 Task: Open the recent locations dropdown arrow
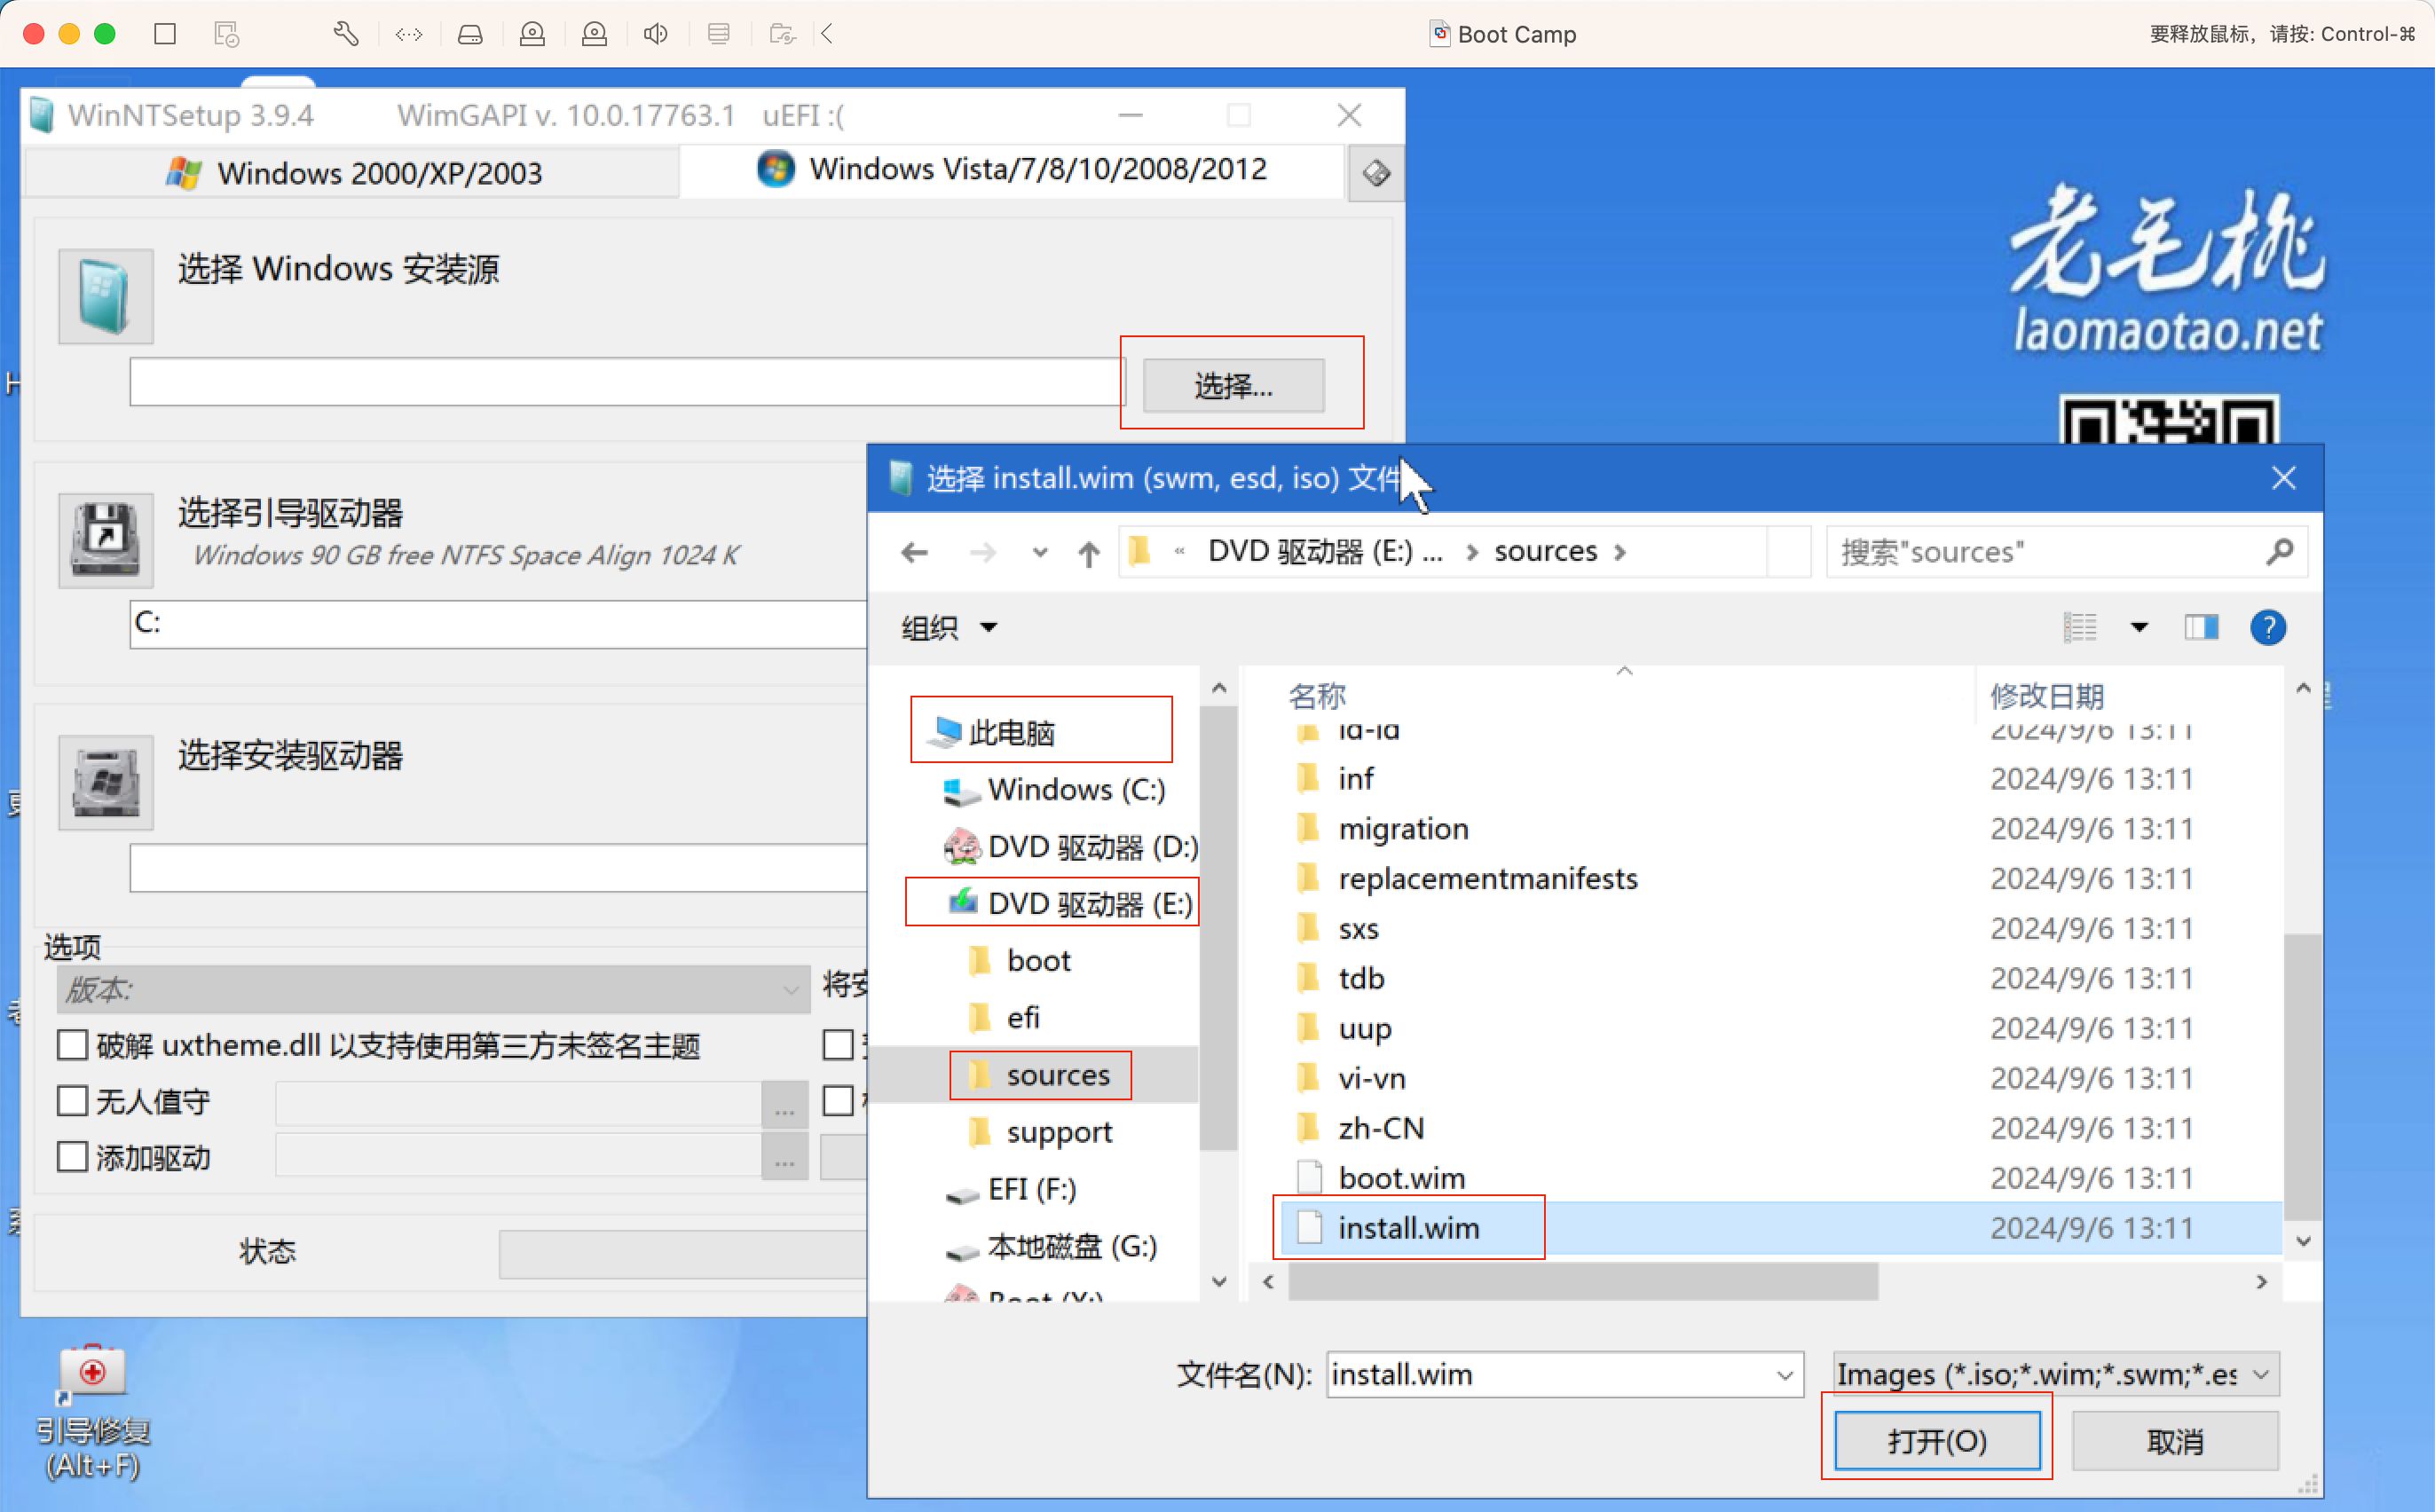point(1040,552)
